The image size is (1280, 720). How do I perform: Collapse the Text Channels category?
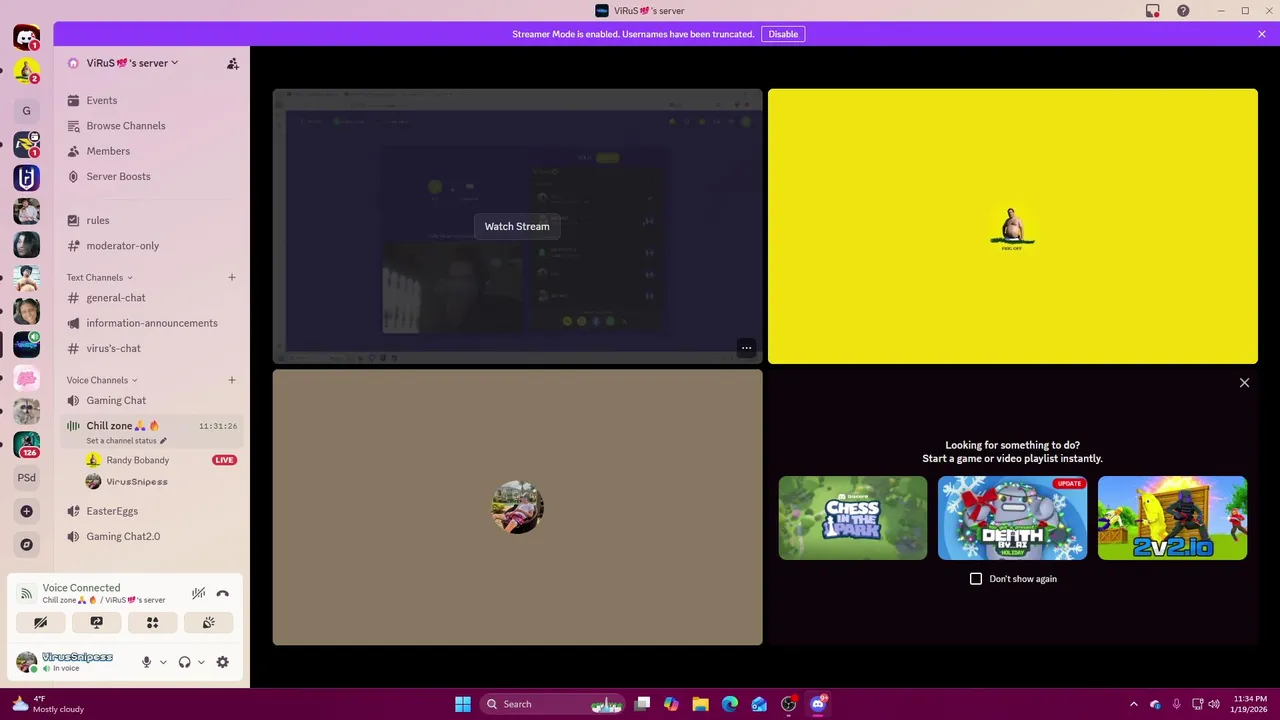tap(99, 277)
